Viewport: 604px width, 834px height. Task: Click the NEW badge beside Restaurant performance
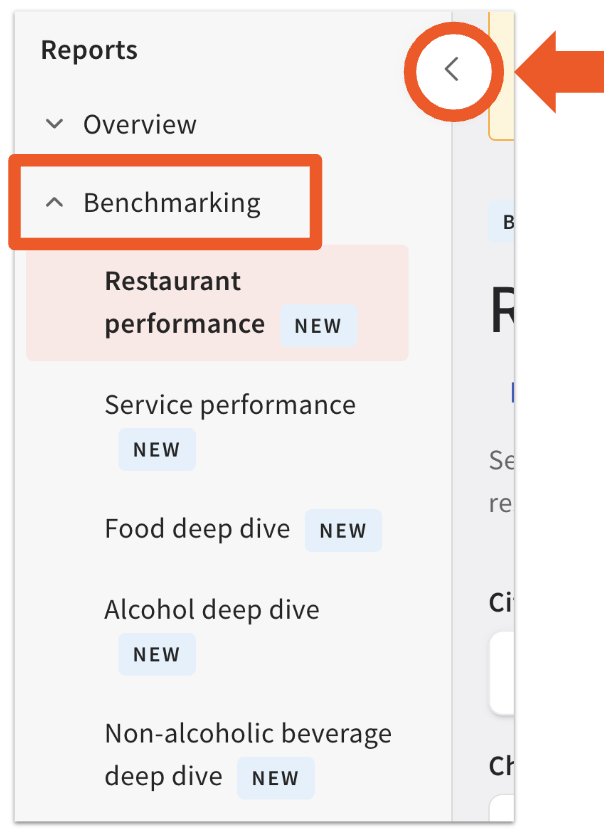pos(318,326)
